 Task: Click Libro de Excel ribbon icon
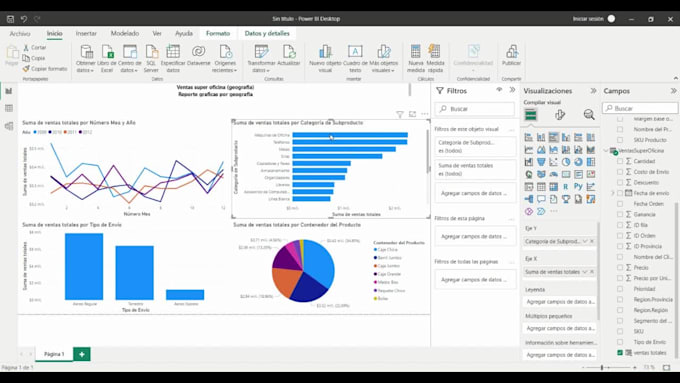[107, 59]
